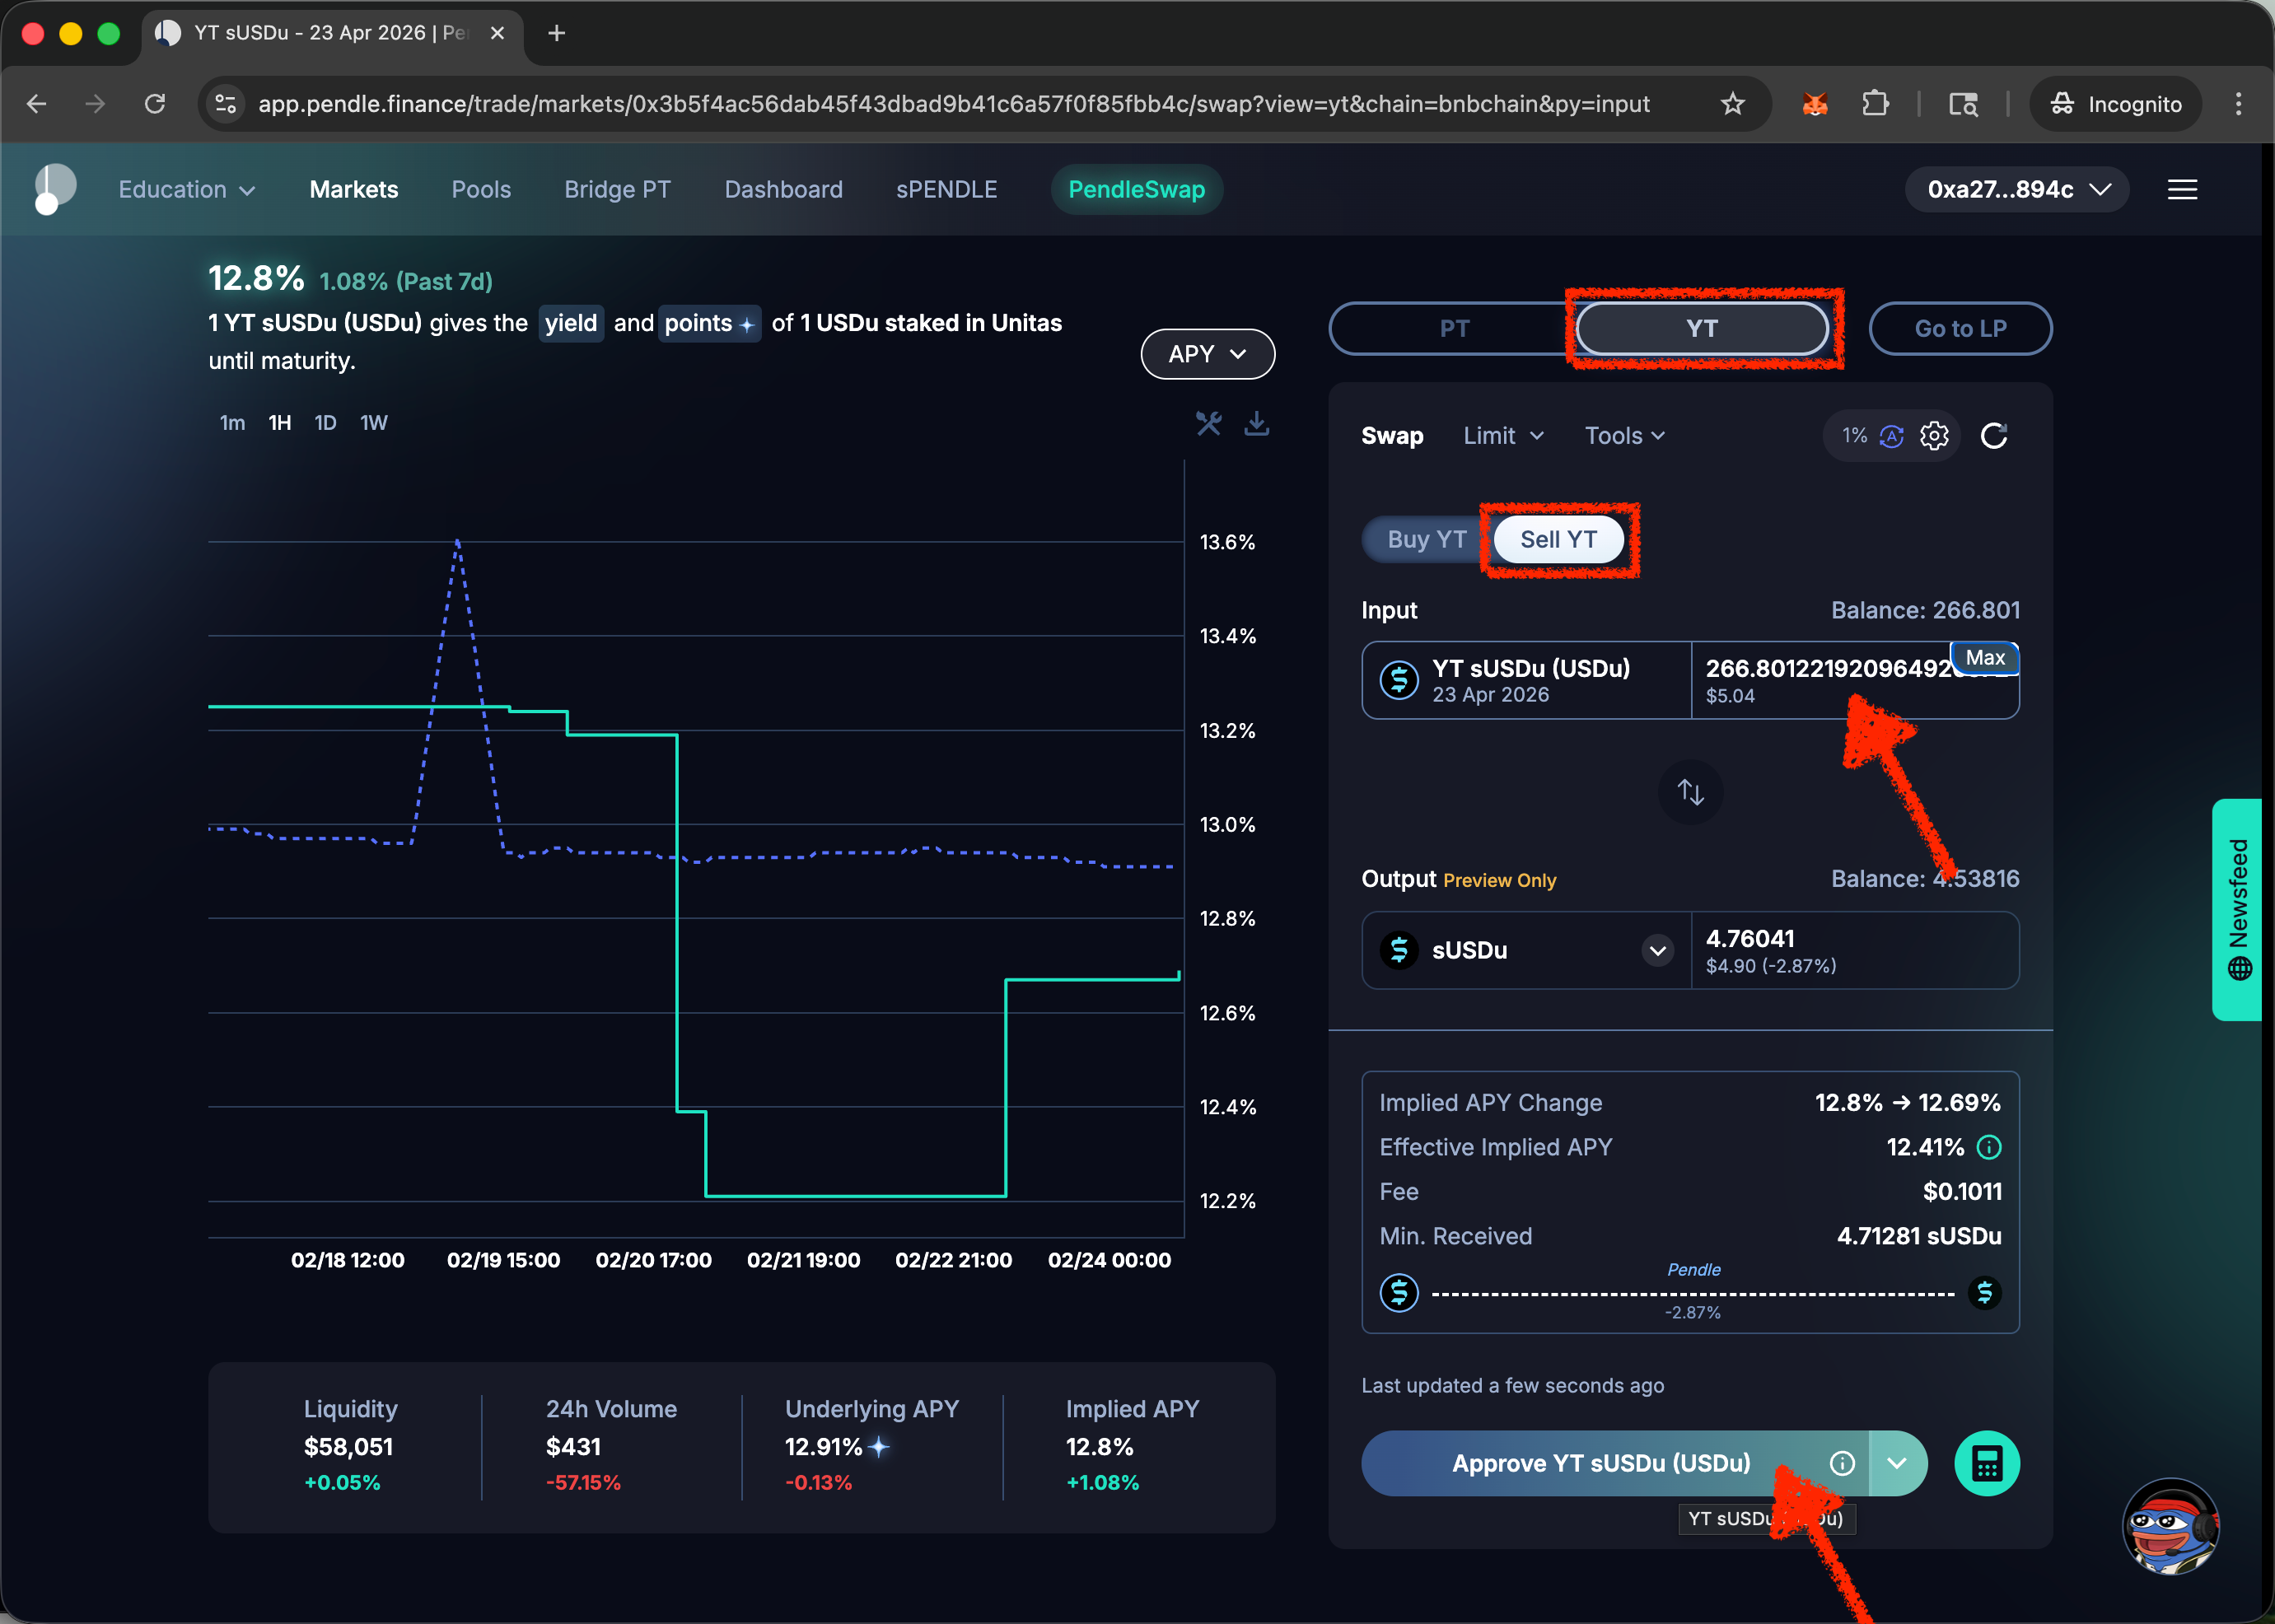
Task: Click the swap direction arrows icon
Action: 1689,792
